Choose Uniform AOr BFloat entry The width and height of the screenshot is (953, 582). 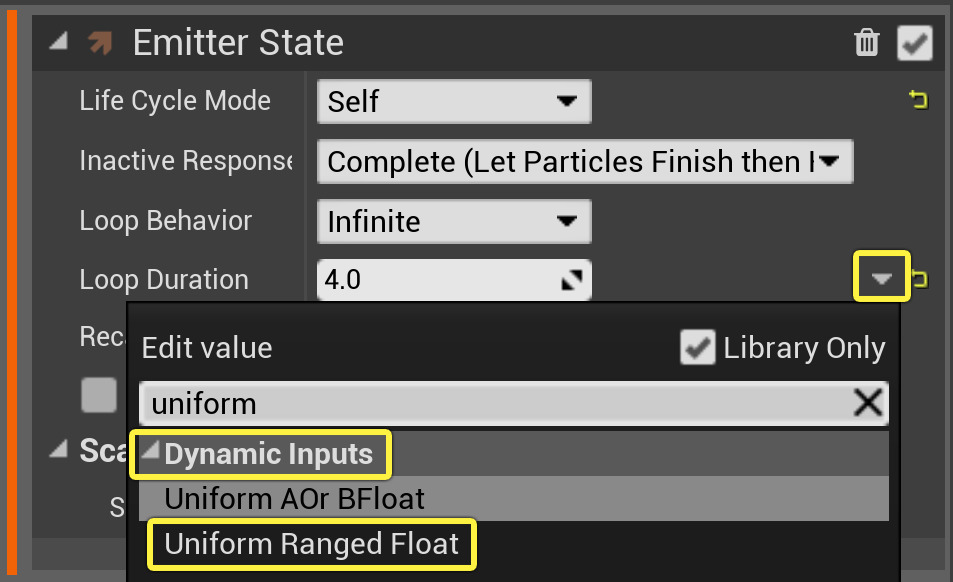click(294, 498)
